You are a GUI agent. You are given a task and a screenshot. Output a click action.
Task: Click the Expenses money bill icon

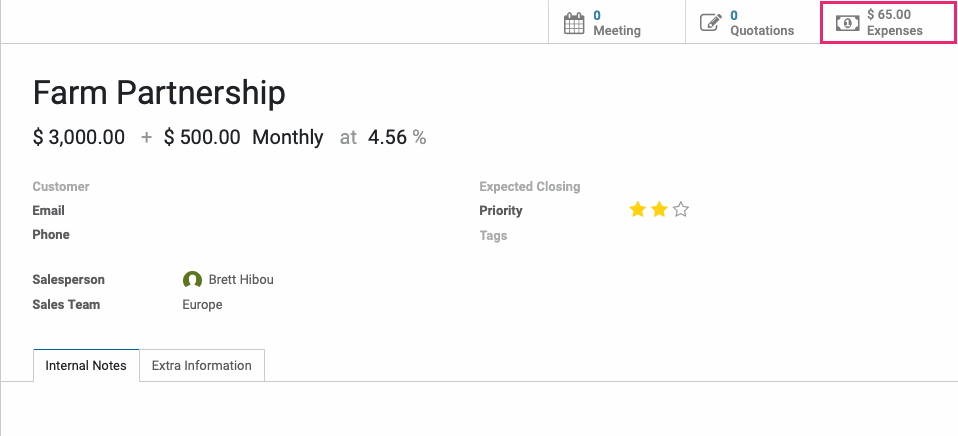pos(847,23)
